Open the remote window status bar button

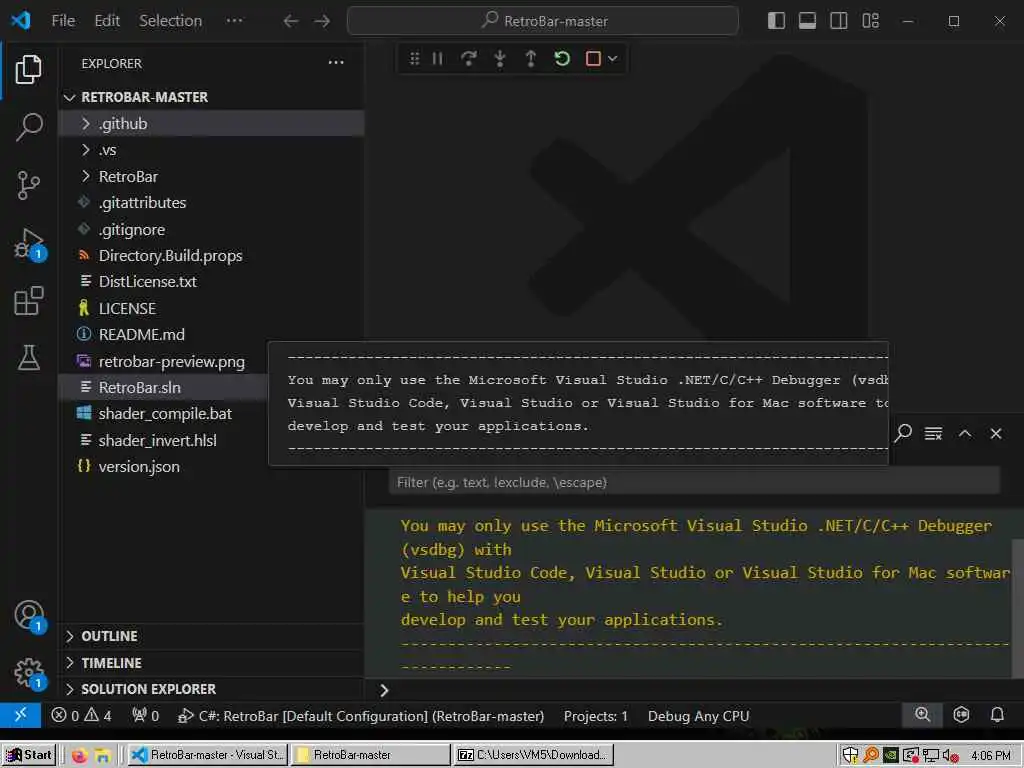20,715
